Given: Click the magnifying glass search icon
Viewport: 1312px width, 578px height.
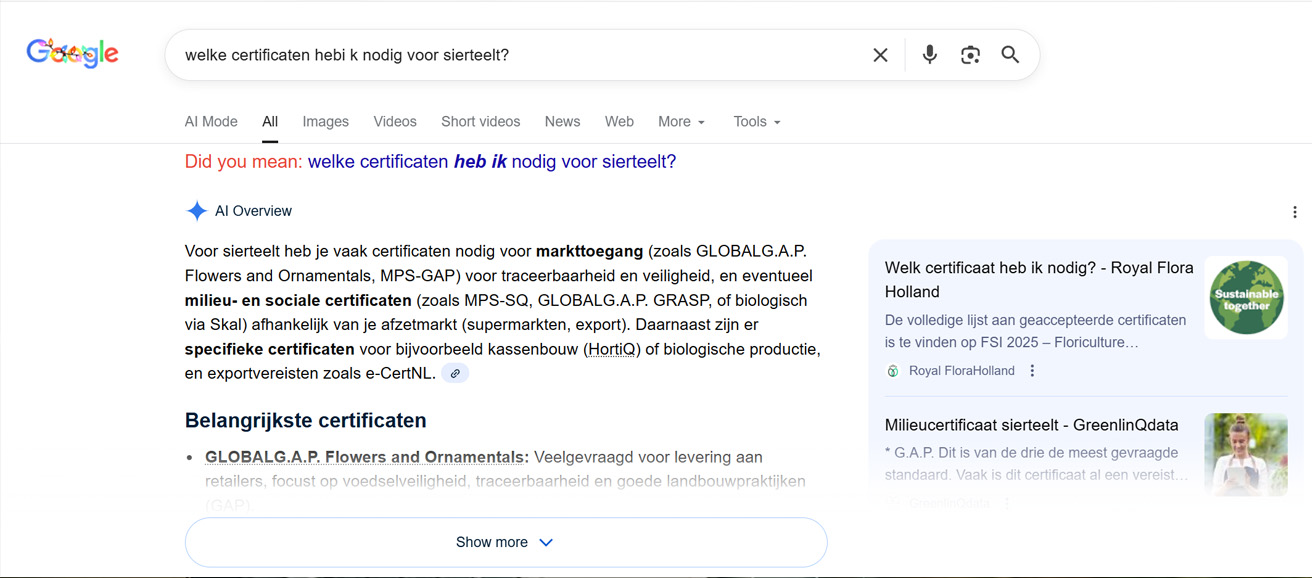Looking at the screenshot, I should pyautogui.click(x=1010, y=55).
